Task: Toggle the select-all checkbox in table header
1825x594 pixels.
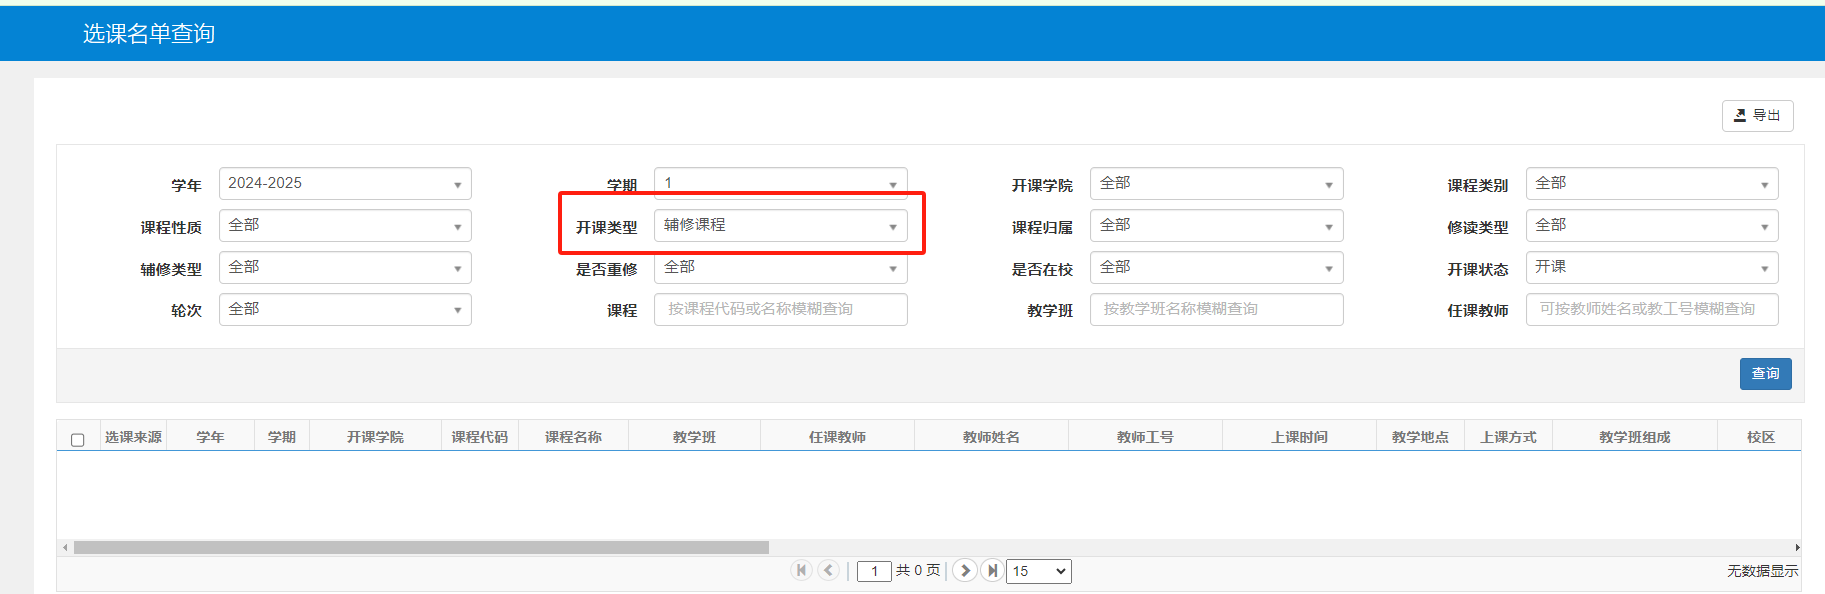Action: [78, 440]
